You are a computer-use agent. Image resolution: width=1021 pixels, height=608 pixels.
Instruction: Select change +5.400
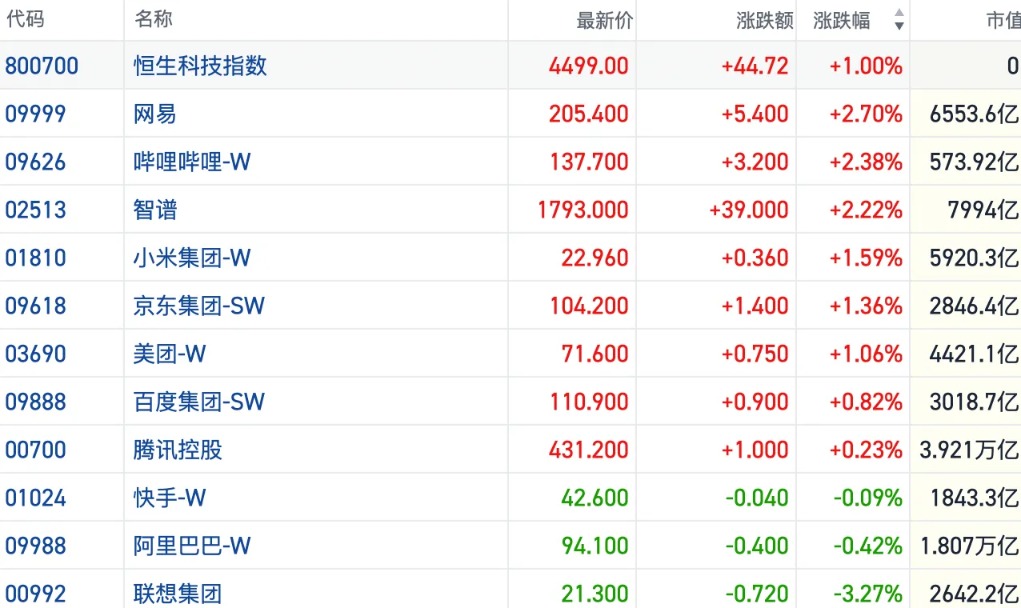pos(755,114)
